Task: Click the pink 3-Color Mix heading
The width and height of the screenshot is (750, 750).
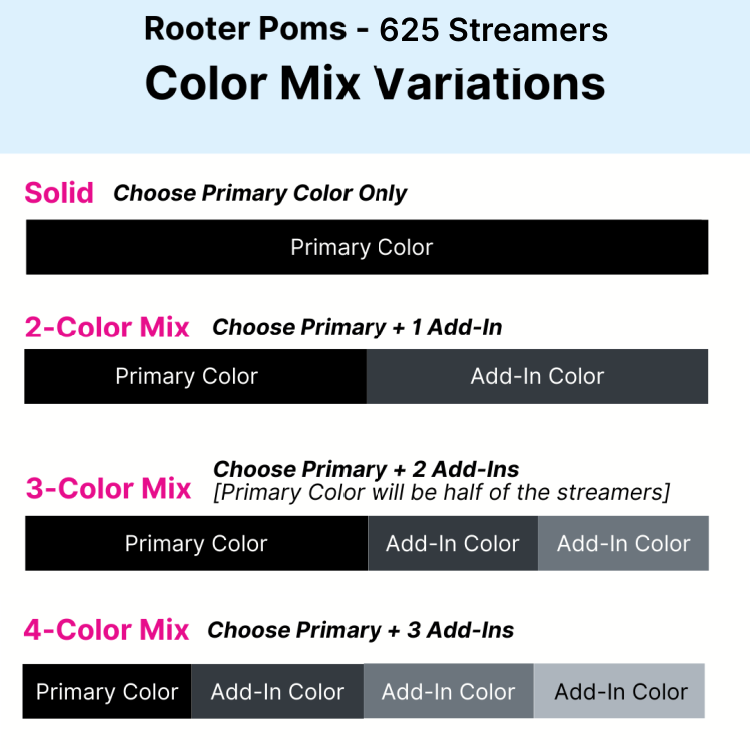Action: (109, 488)
